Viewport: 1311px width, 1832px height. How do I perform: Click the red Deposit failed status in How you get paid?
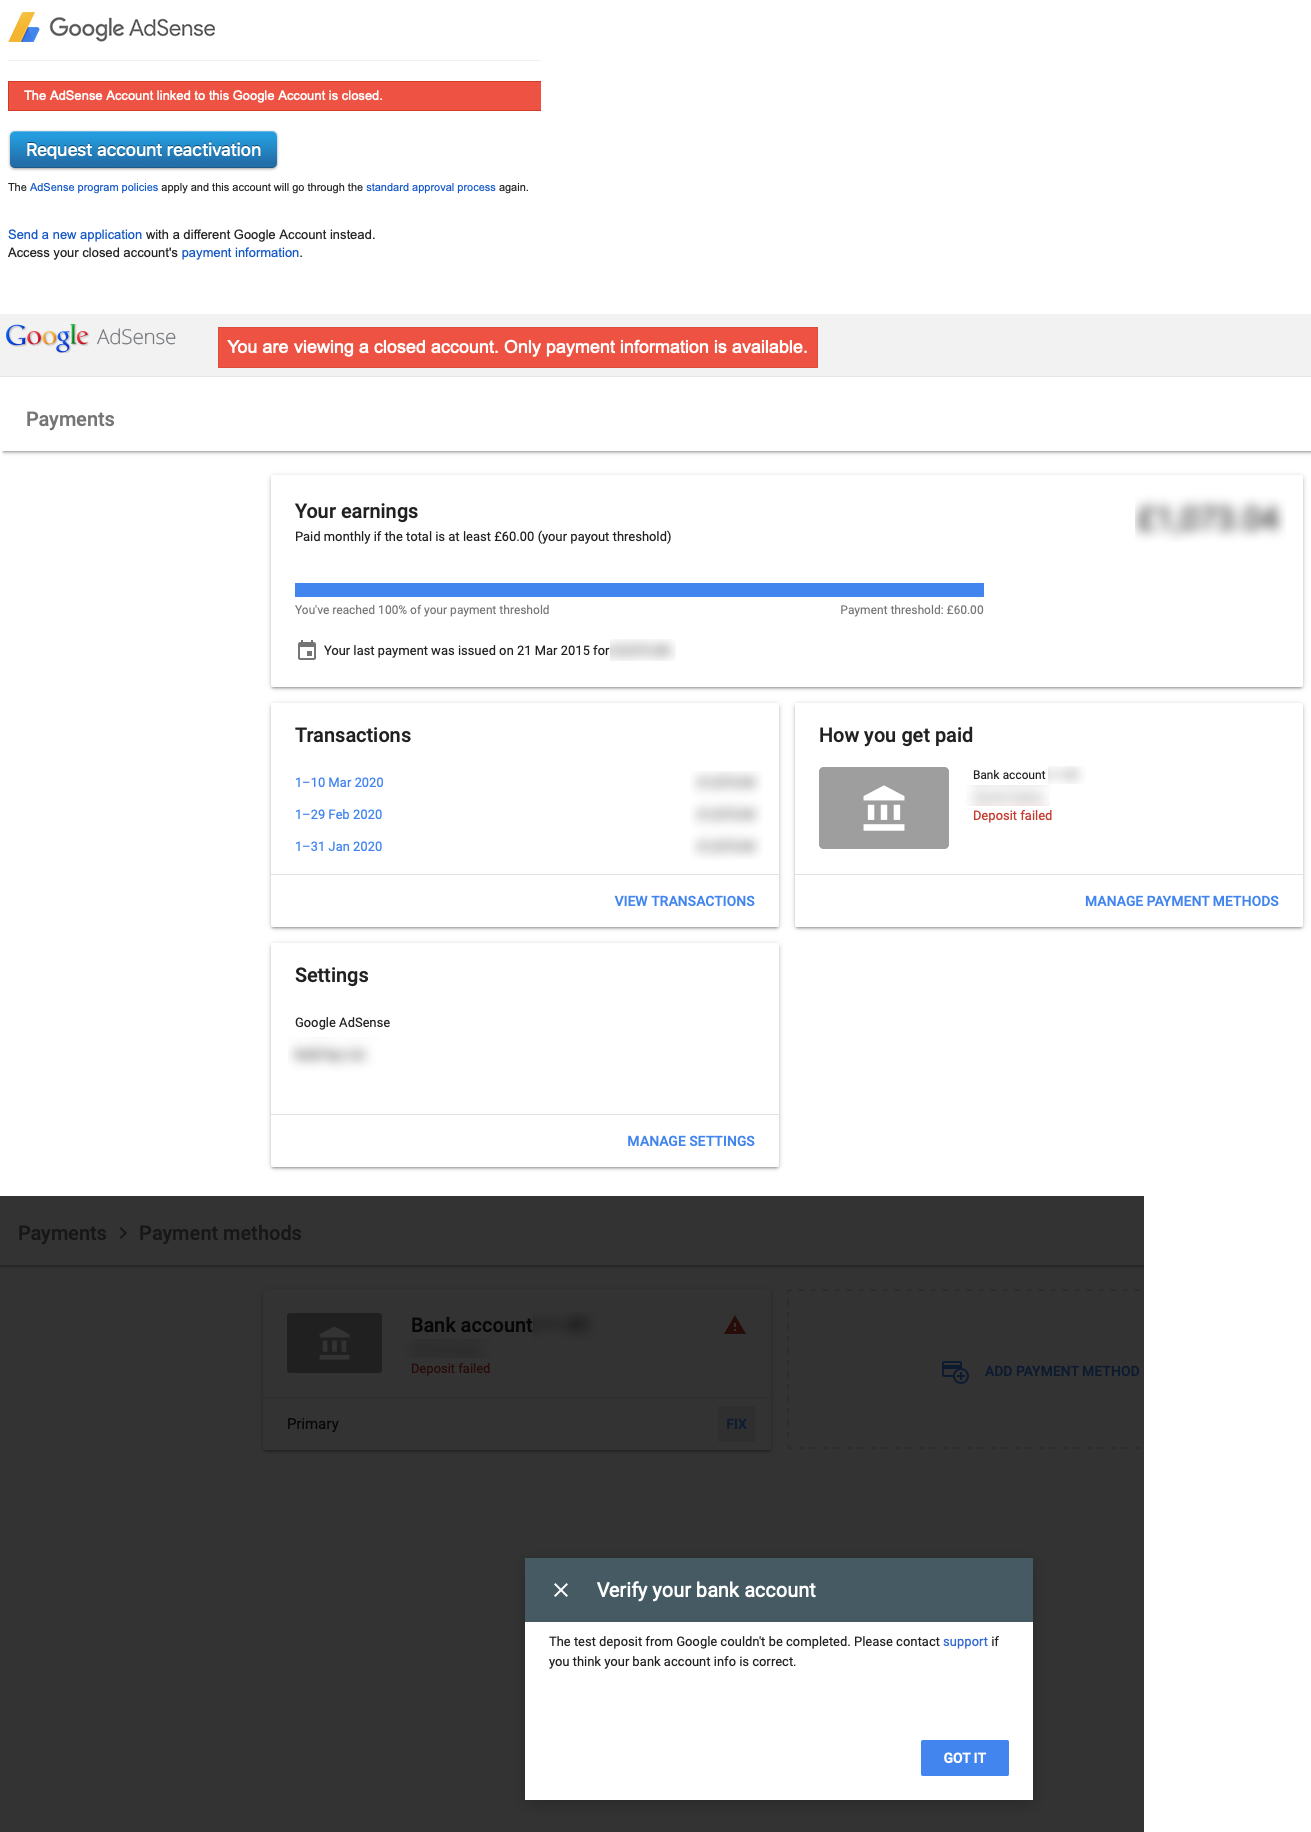click(1012, 816)
